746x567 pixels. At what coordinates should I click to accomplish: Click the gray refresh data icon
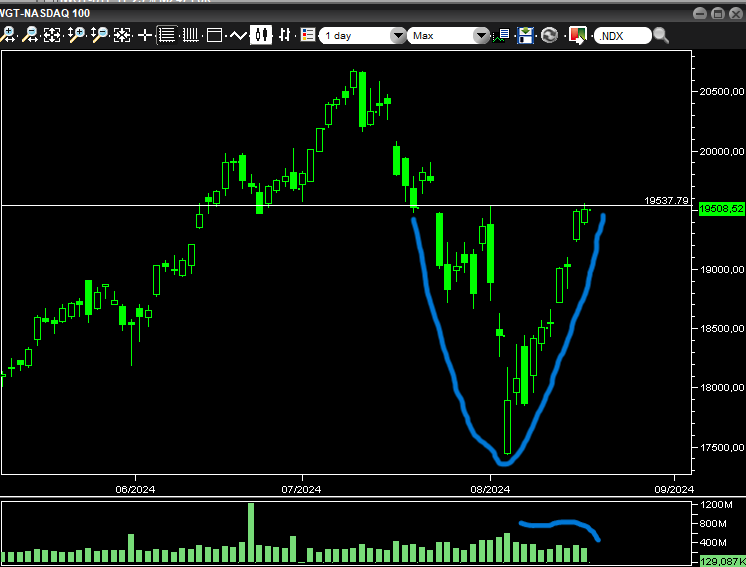(550, 35)
